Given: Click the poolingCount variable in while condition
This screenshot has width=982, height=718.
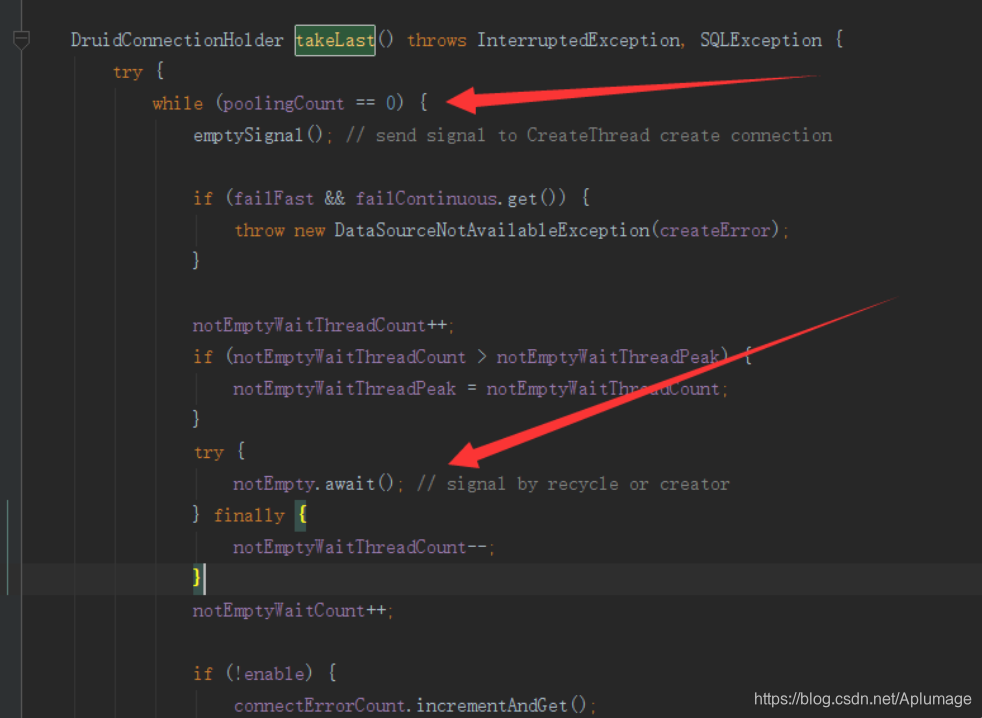Looking at the screenshot, I should tap(284, 104).
